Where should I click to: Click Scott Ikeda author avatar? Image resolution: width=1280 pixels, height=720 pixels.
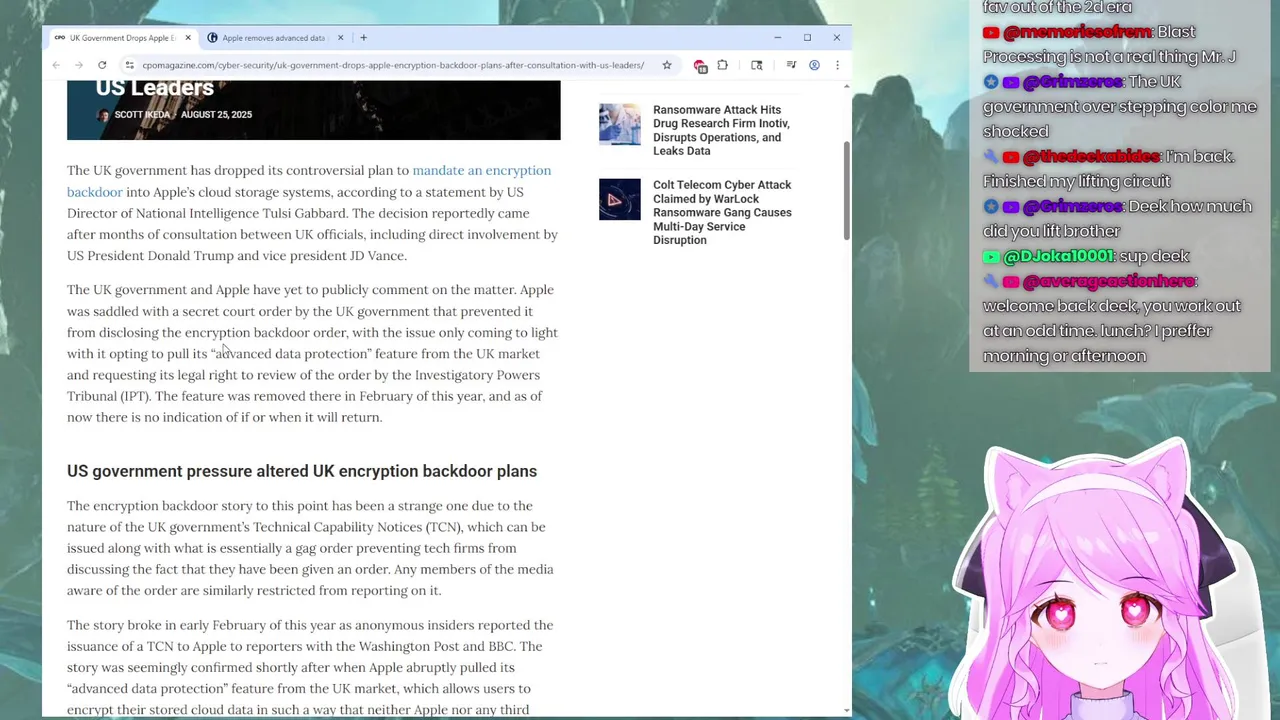point(103,115)
